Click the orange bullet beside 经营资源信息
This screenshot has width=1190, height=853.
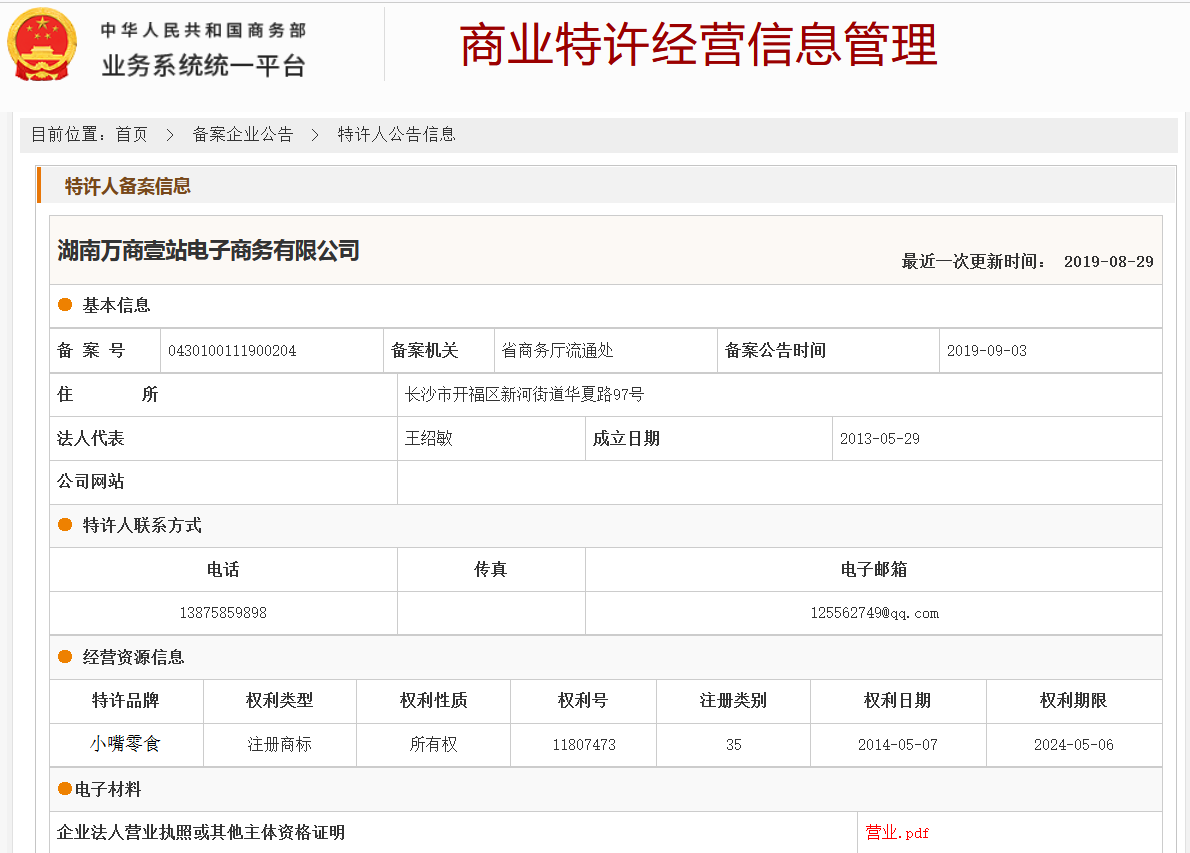[x=65, y=656]
